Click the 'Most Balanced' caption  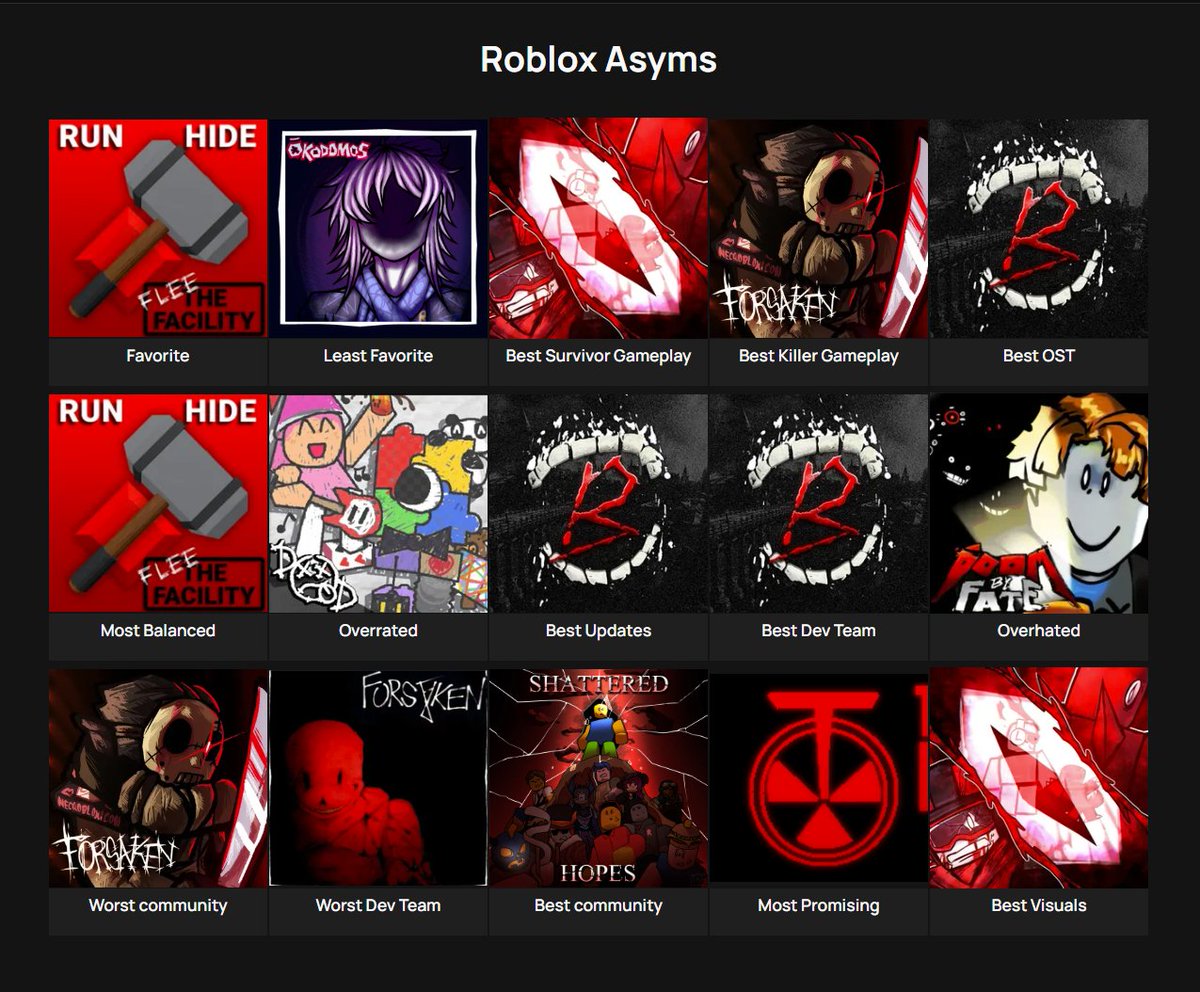coord(158,631)
